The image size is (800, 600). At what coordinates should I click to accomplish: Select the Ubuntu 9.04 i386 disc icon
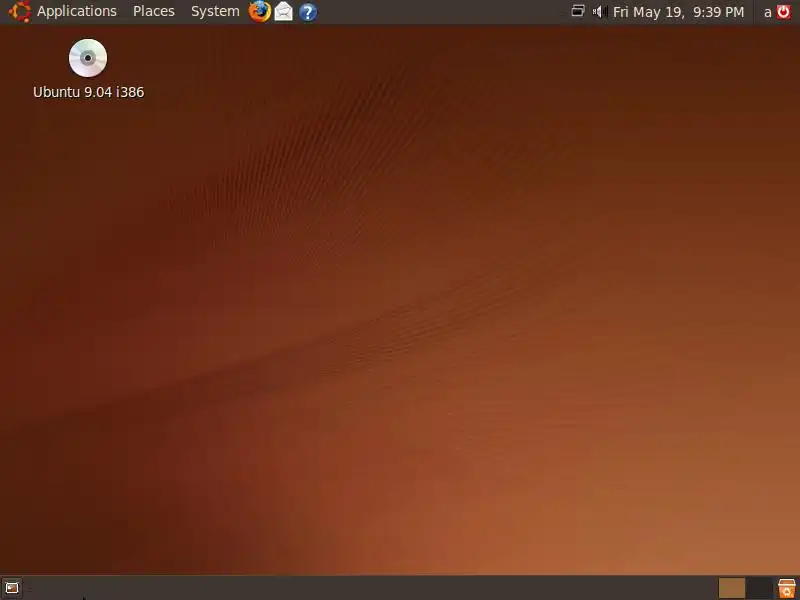click(x=88, y=58)
